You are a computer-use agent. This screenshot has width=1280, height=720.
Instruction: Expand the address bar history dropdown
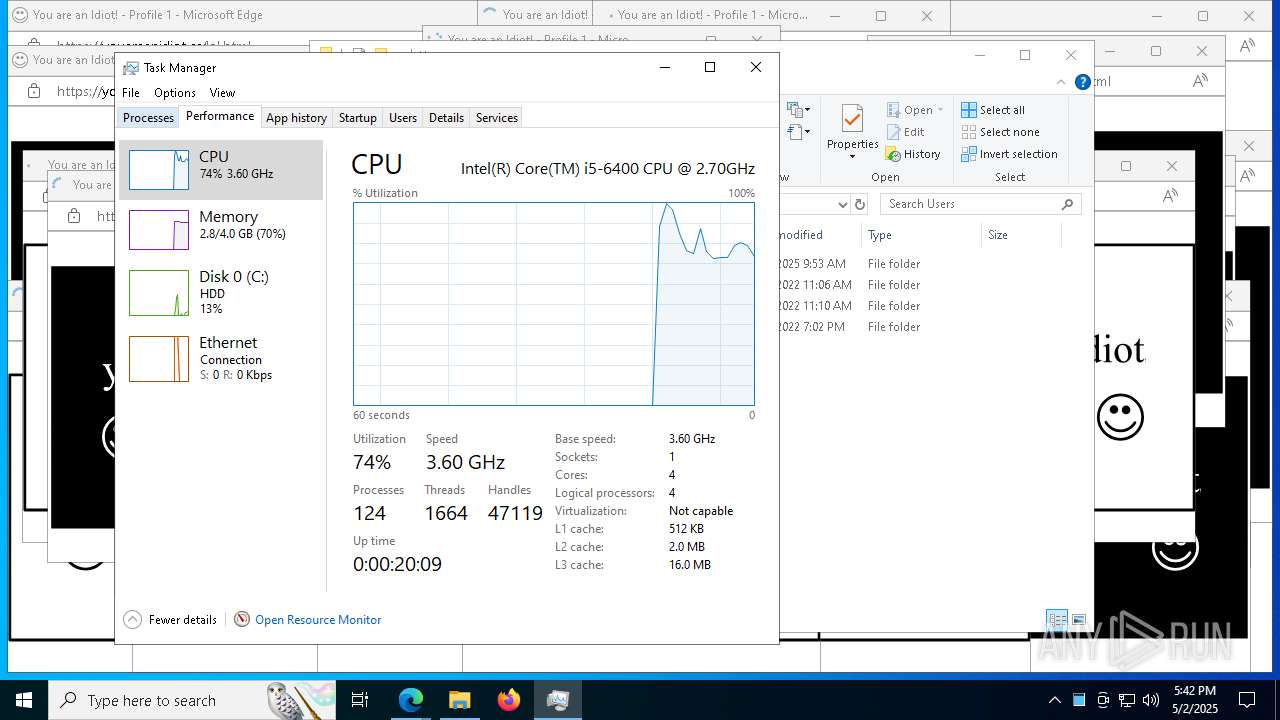tap(841, 204)
